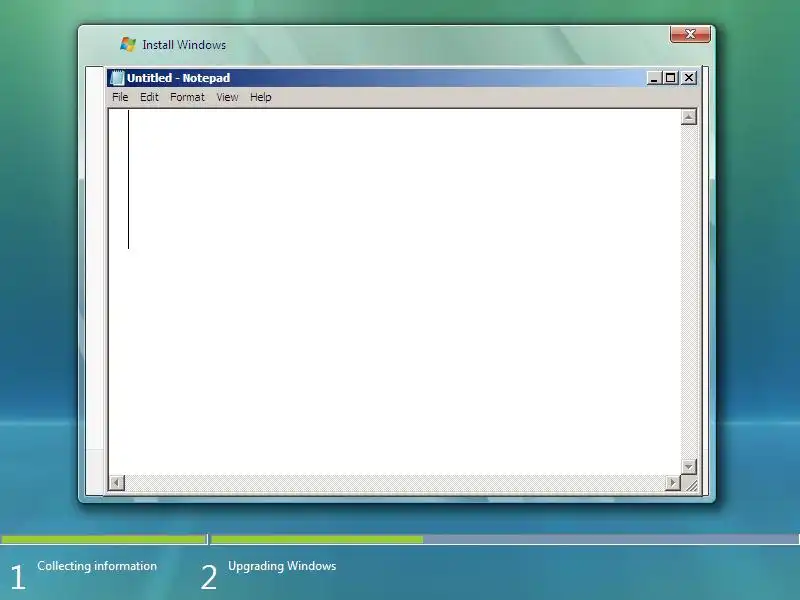Click the 'Untitled - Notepad' title text

[x=179, y=78]
